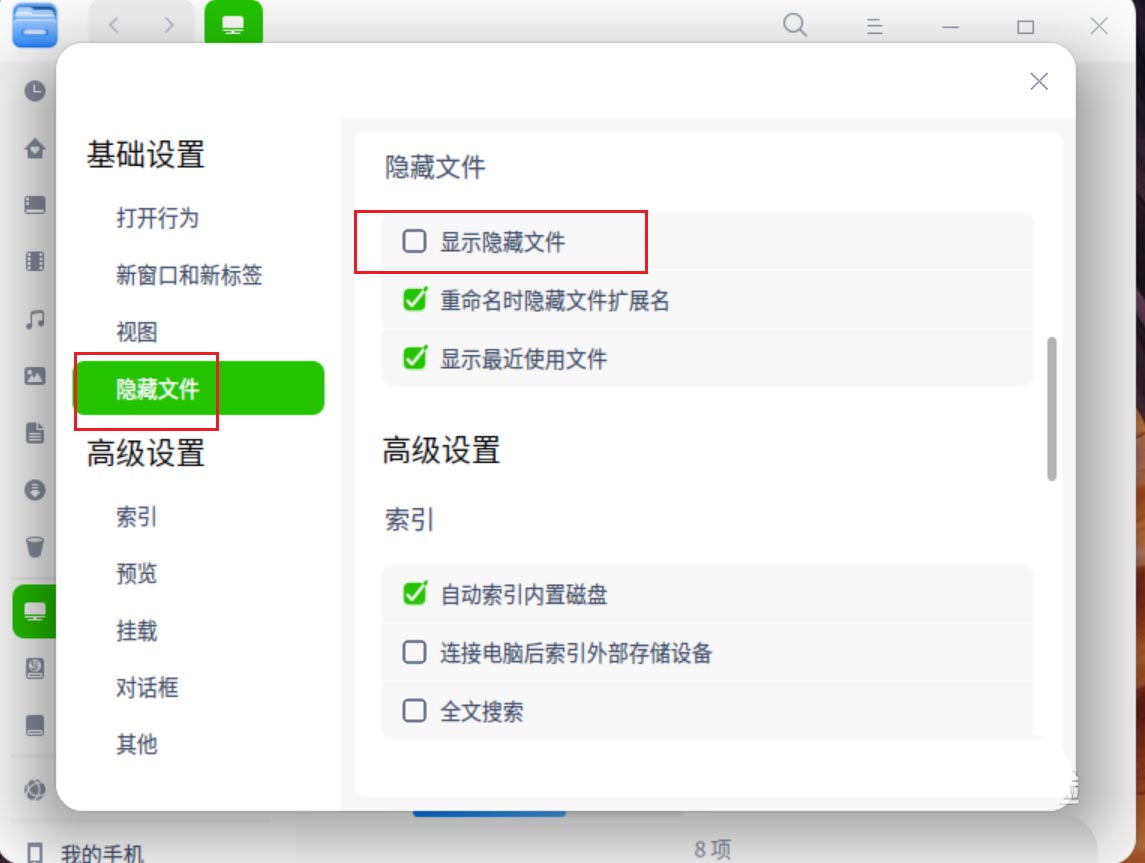The width and height of the screenshot is (1145, 863).
Task: Enable 连接电脑后索引外部存储设备
Action: pos(414,652)
